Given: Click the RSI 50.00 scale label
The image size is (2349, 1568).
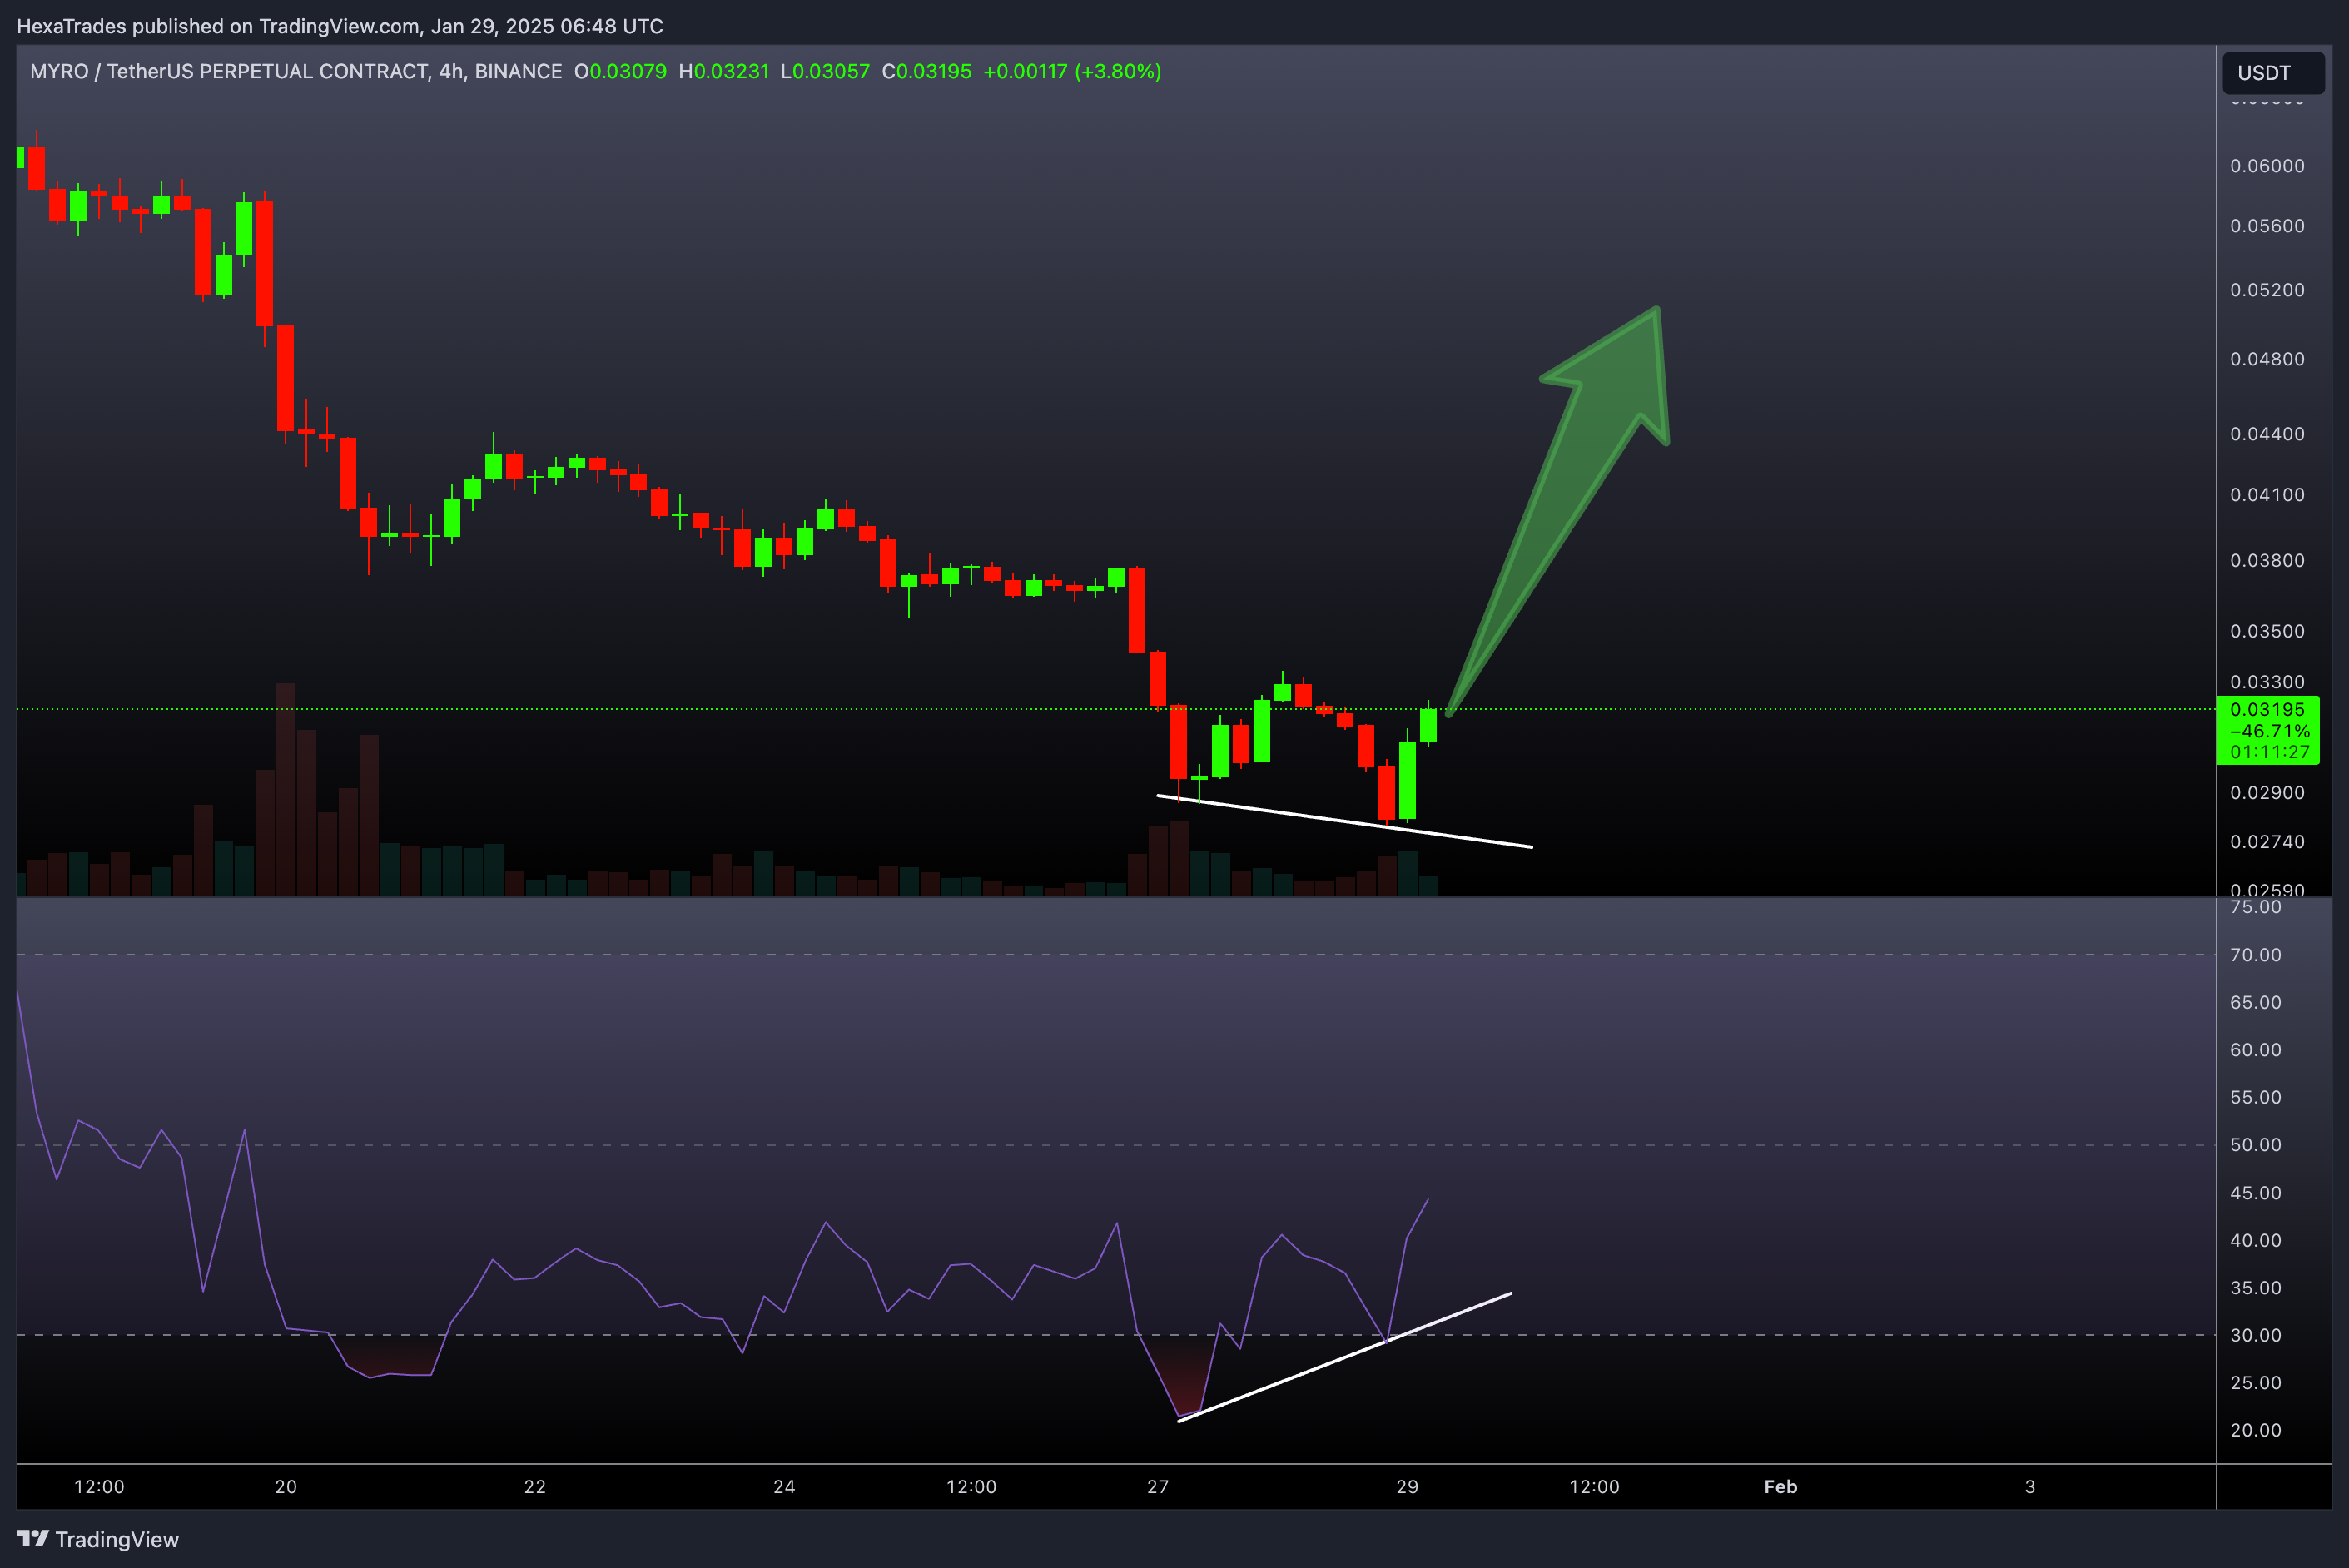Looking at the screenshot, I should pos(2256,1145).
